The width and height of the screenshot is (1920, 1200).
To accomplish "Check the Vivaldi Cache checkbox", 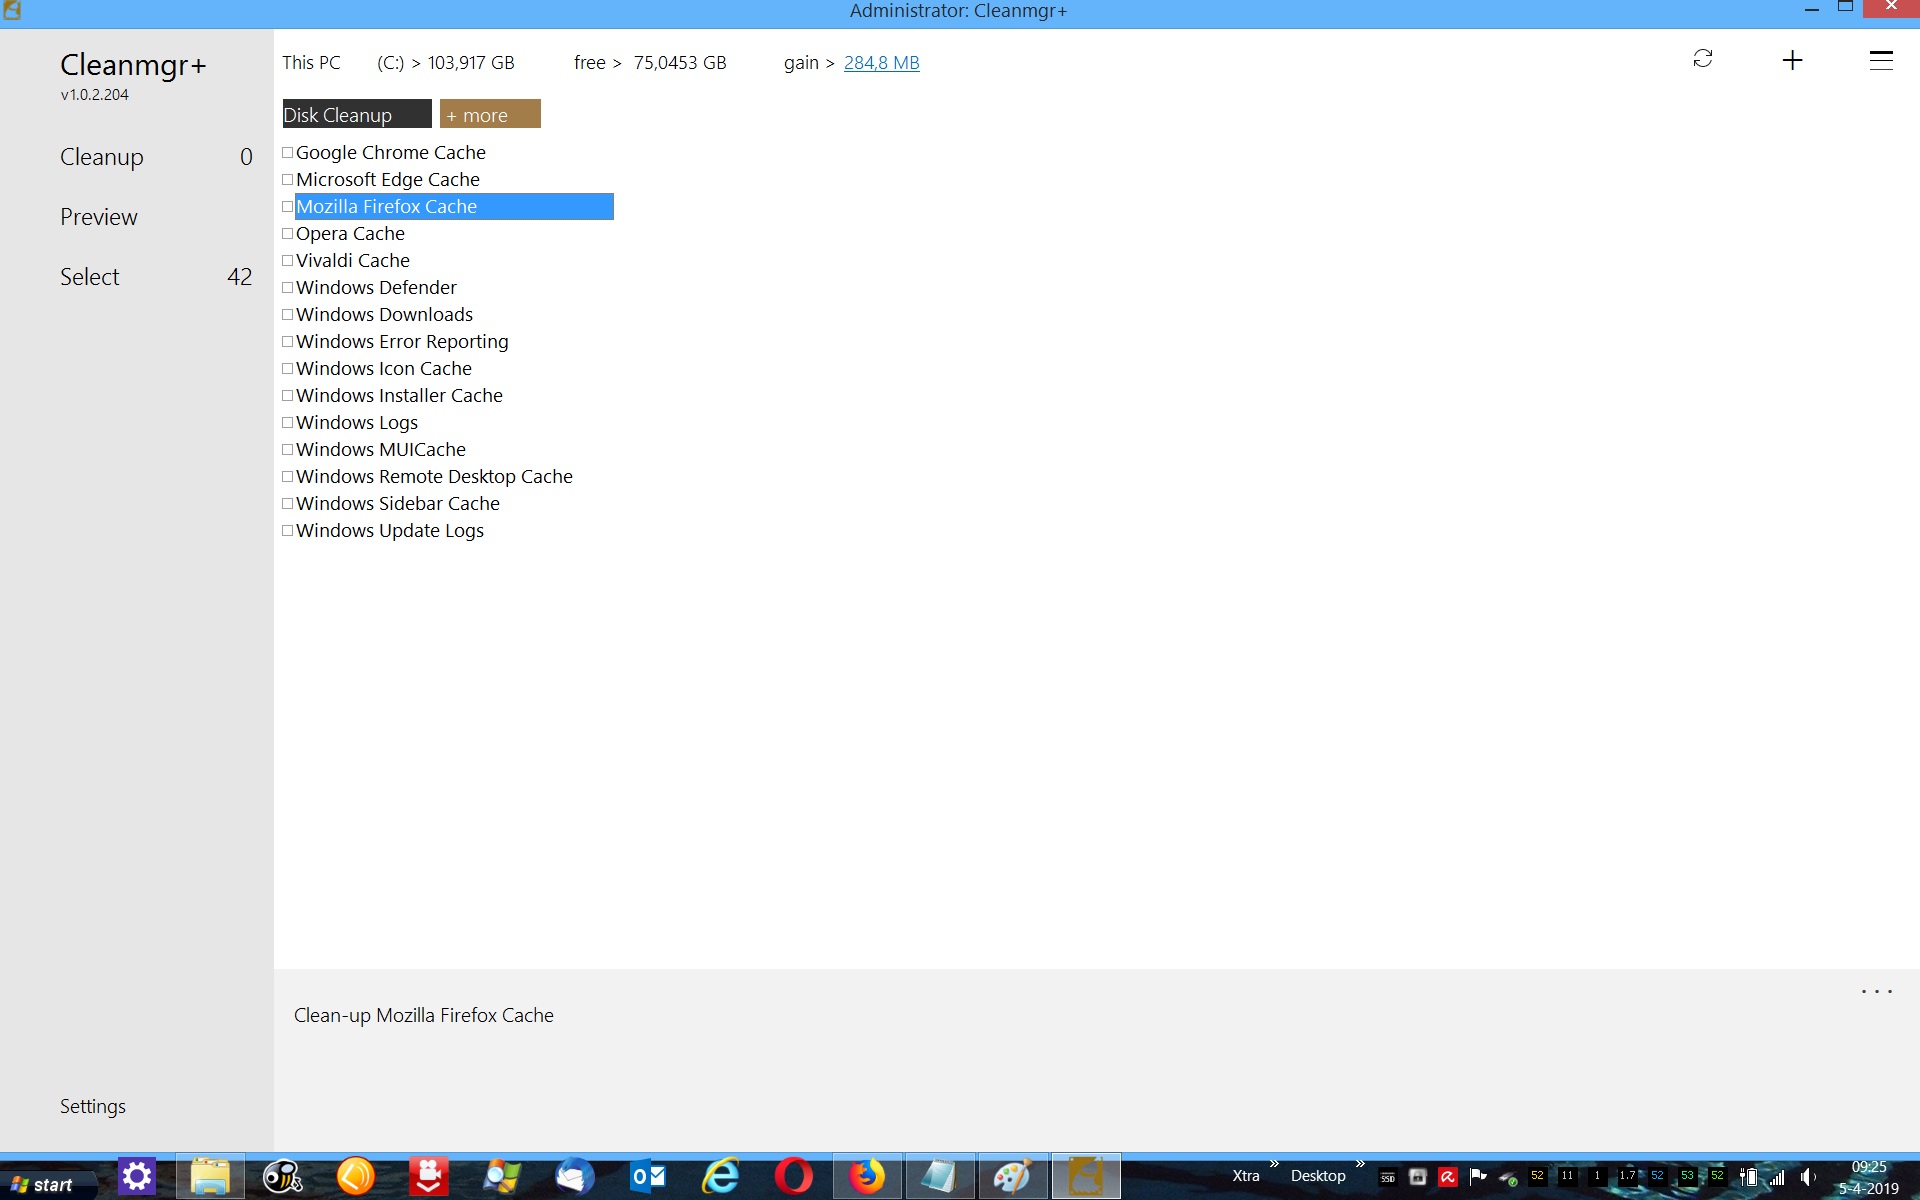I will click(288, 261).
